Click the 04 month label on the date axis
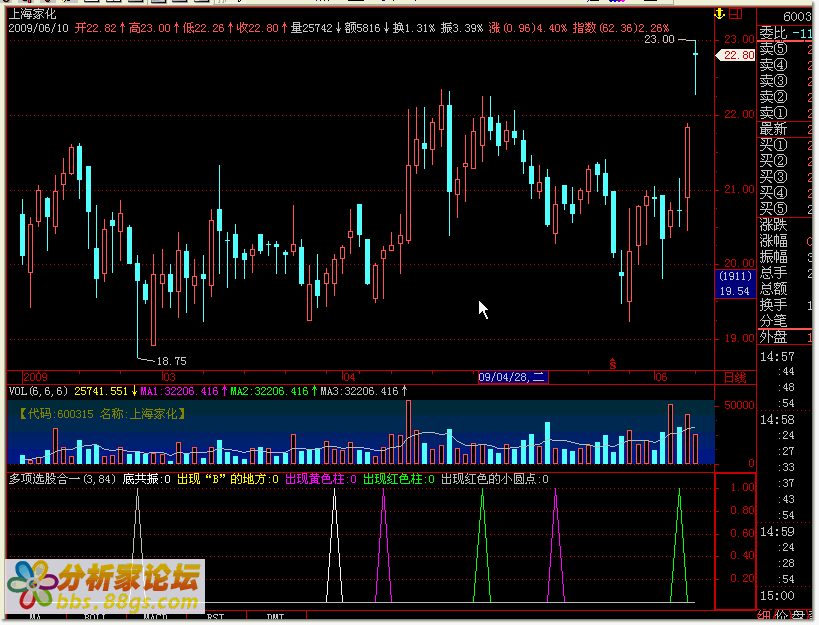The height and width of the screenshot is (625, 819). 349,377
